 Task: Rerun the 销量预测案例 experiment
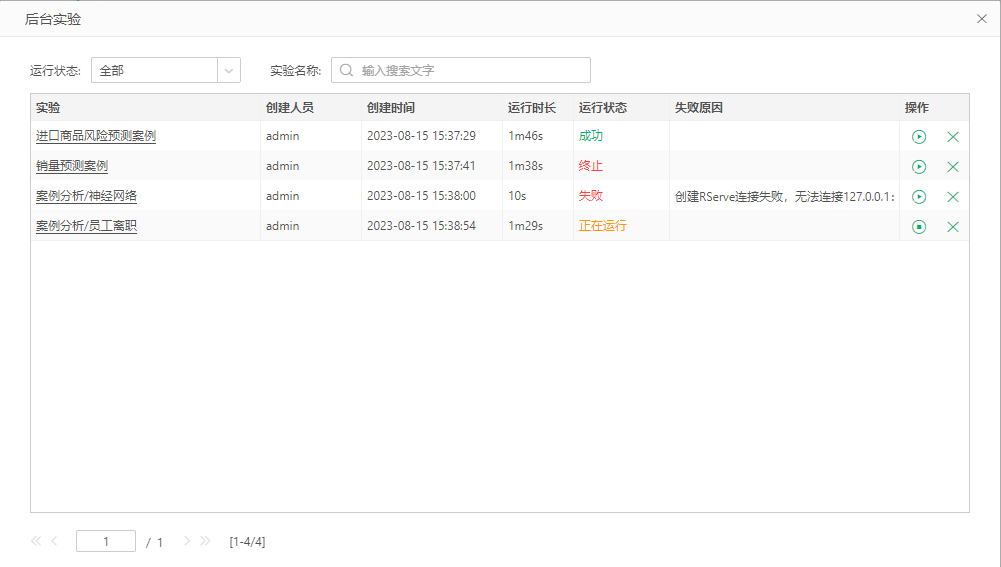pos(919,167)
